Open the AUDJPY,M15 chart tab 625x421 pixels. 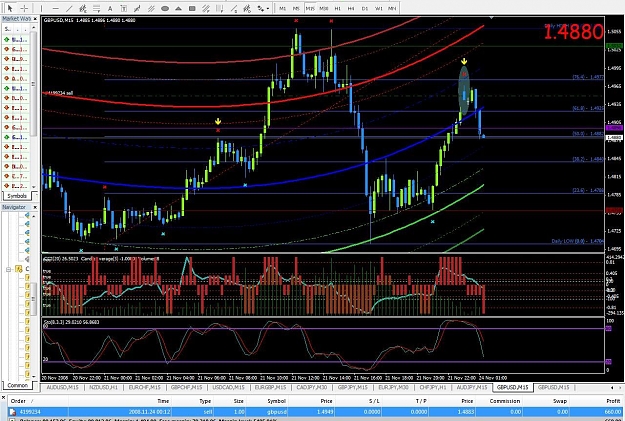(x=472, y=387)
